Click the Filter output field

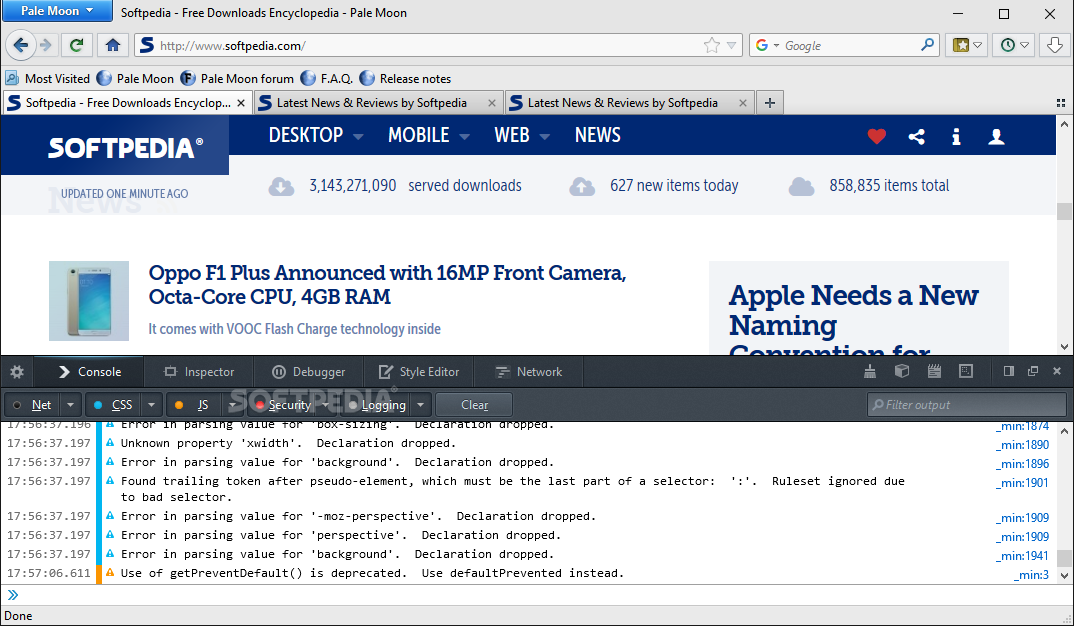pyautogui.click(x=966, y=405)
